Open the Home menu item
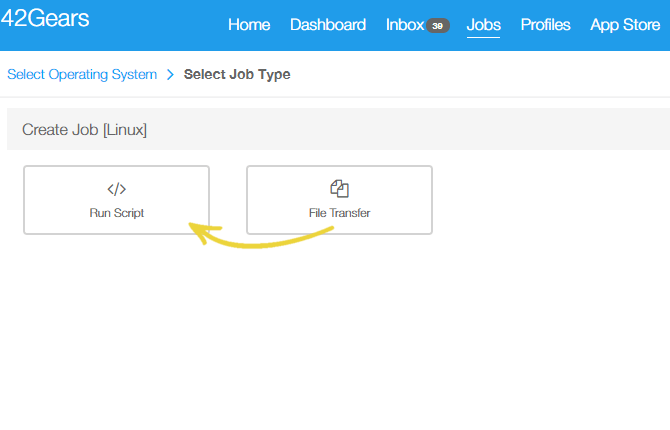The height and width of the screenshot is (430, 670). pyautogui.click(x=249, y=25)
